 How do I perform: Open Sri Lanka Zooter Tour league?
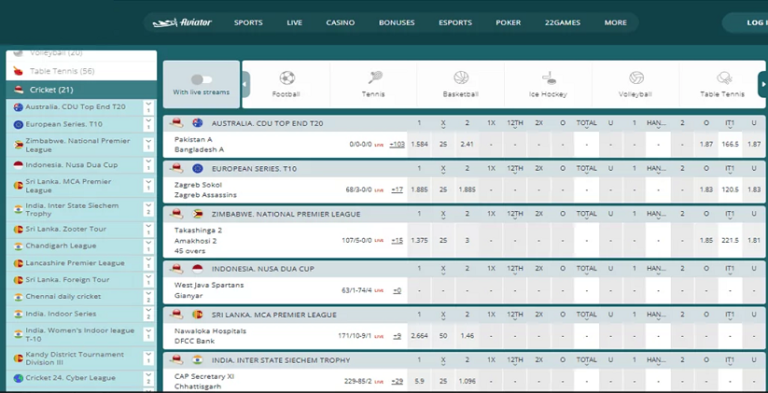(66, 229)
